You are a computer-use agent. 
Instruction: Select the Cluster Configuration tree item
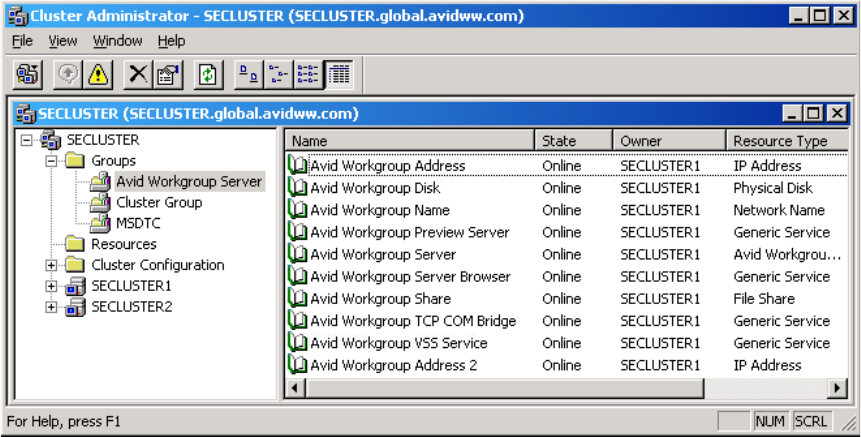pos(158,265)
